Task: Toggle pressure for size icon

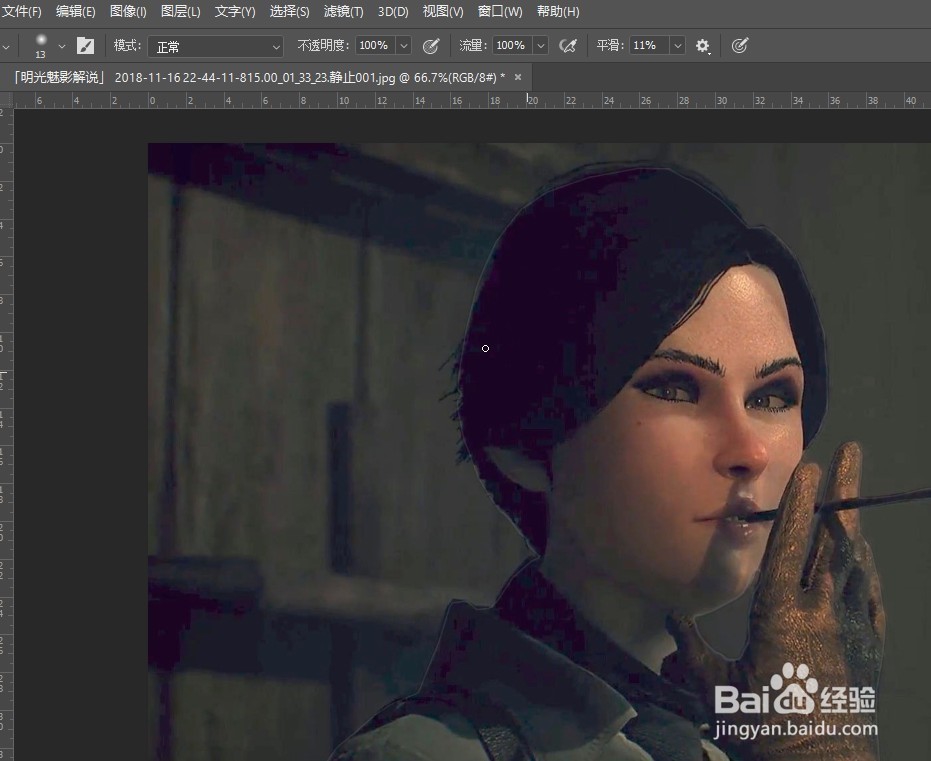Action: coord(739,46)
